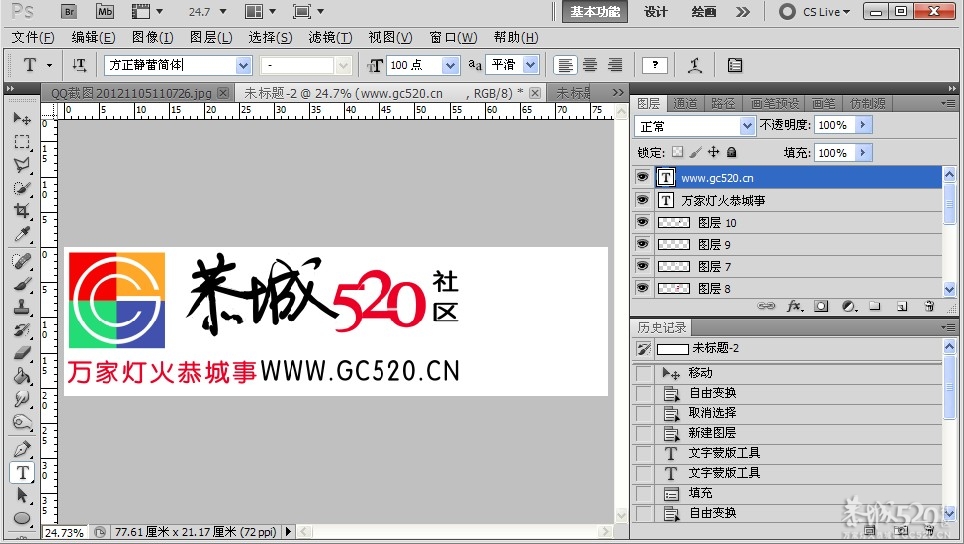Select the Ellipse shape tool
This screenshot has width=964, height=544.
pyautogui.click(x=22, y=518)
